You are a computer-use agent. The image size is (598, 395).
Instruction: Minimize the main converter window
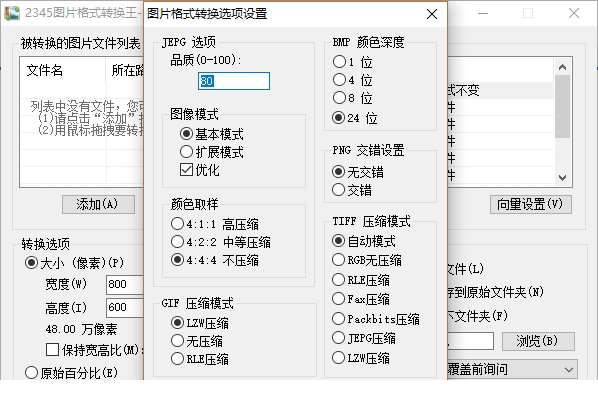[x=483, y=13]
